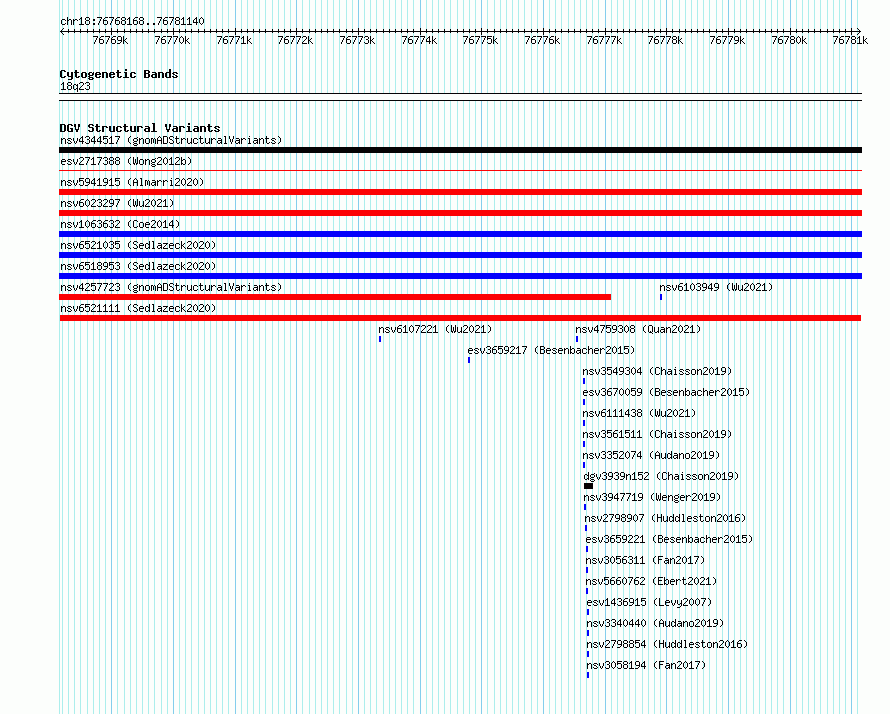Click the 76772k ruler tick label

pyautogui.click(x=295, y=40)
